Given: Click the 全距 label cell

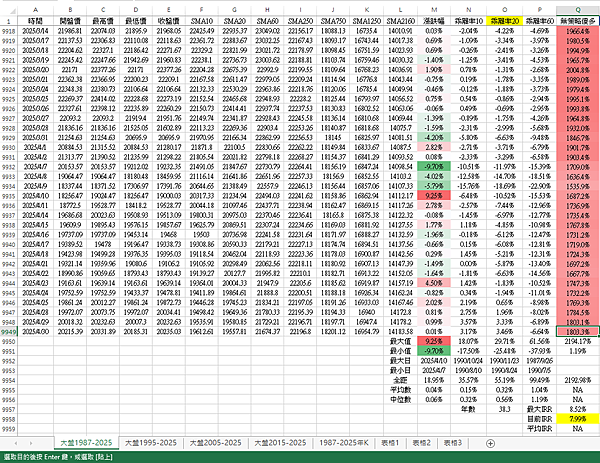Looking at the screenshot, I should [x=400, y=380].
